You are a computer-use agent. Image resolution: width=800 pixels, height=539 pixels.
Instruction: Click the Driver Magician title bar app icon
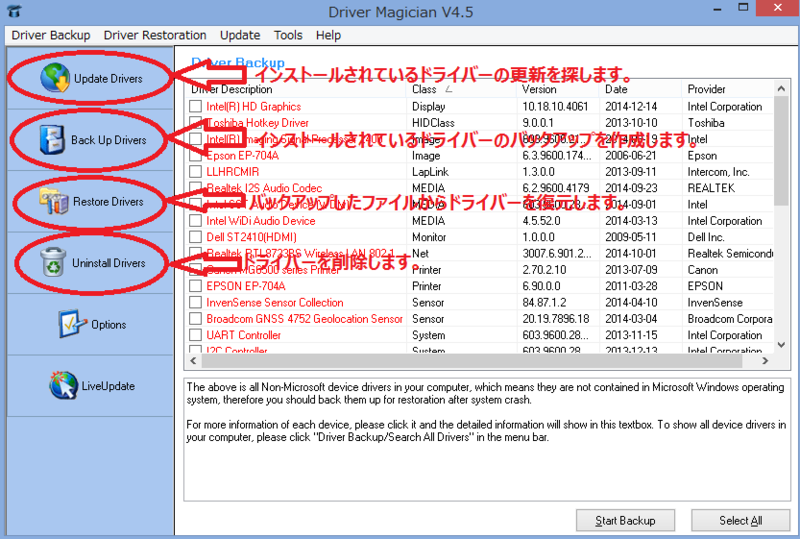[14, 11]
